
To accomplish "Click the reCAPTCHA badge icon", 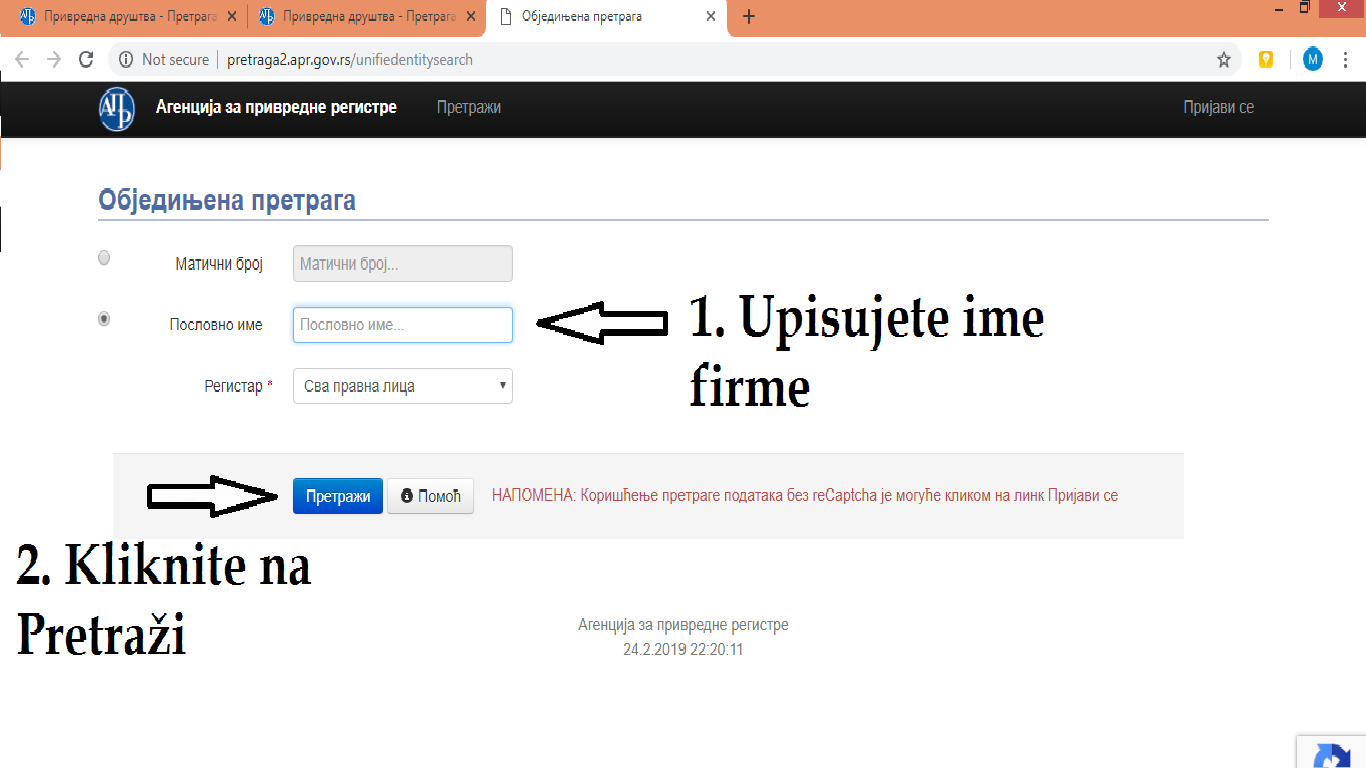I will (1333, 753).
